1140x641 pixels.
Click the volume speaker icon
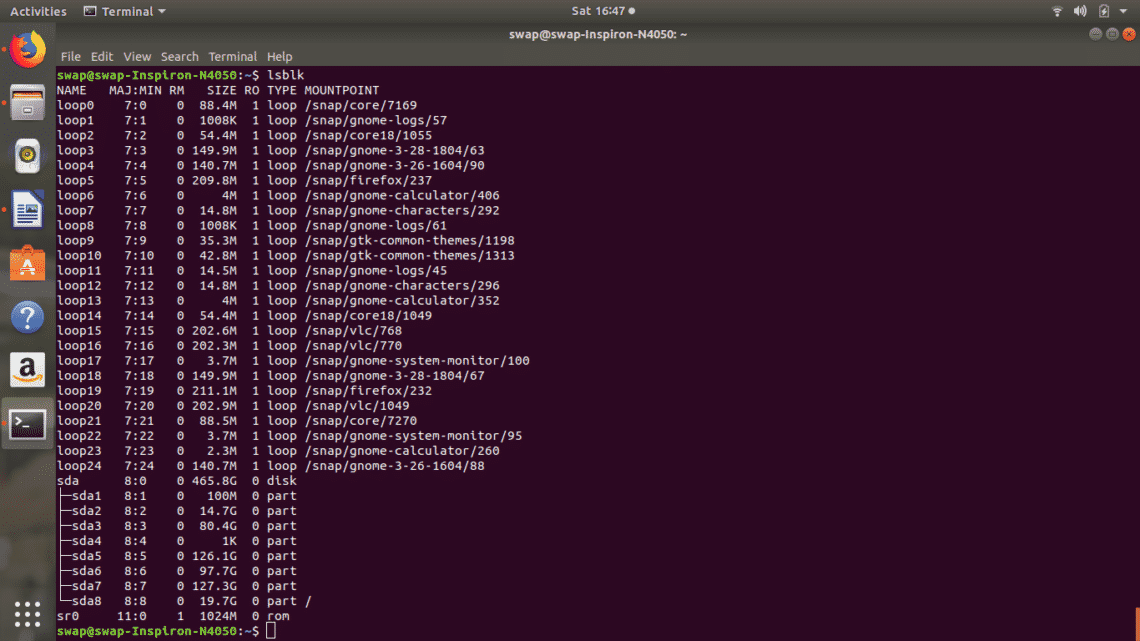point(1080,11)
